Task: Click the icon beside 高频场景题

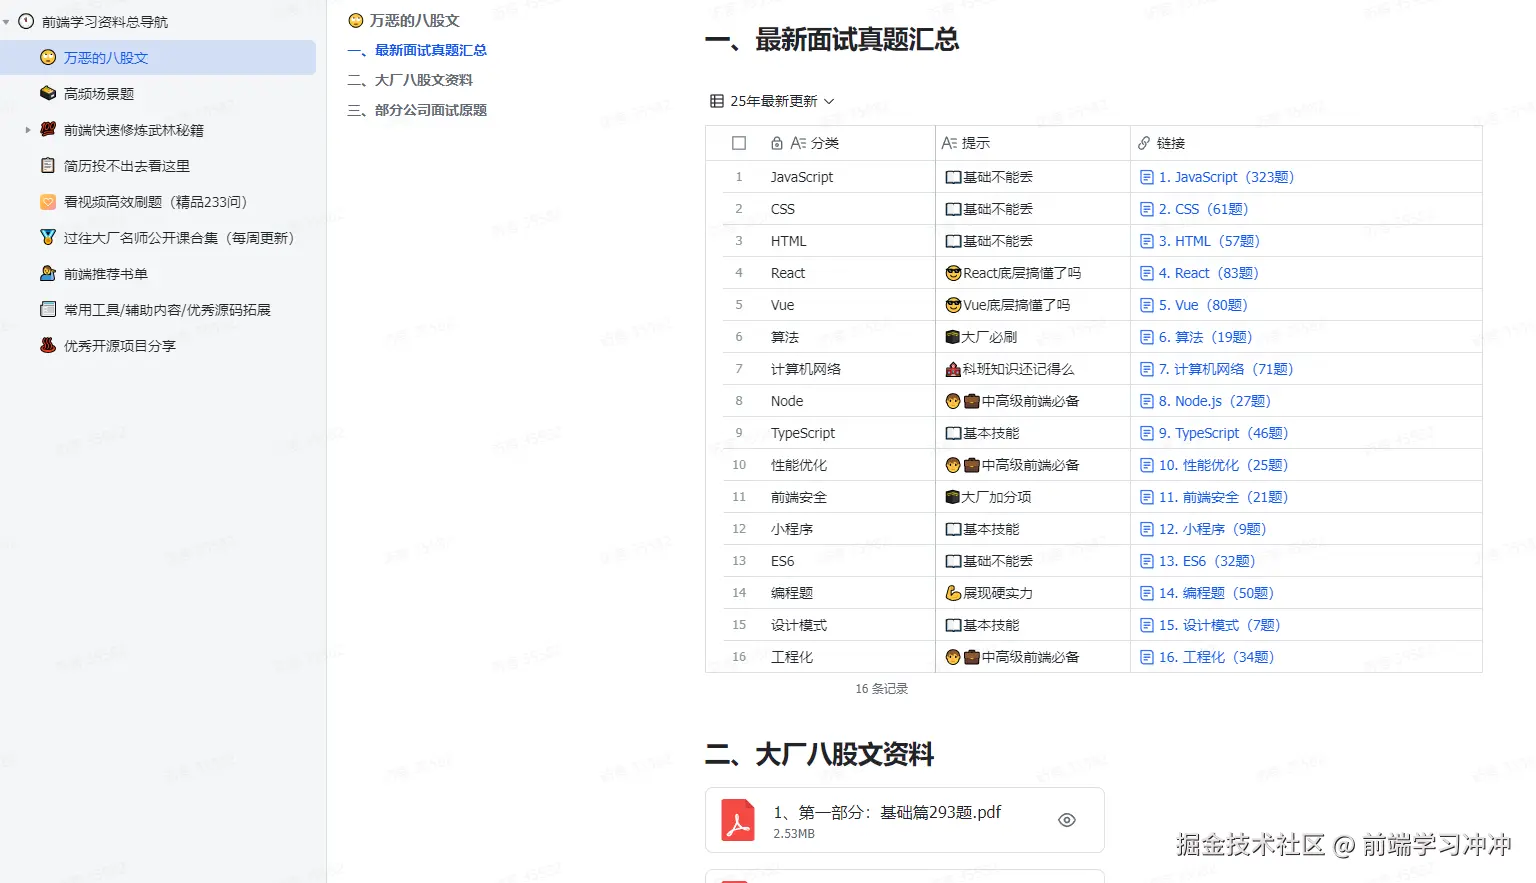Action: pos(48,93)
